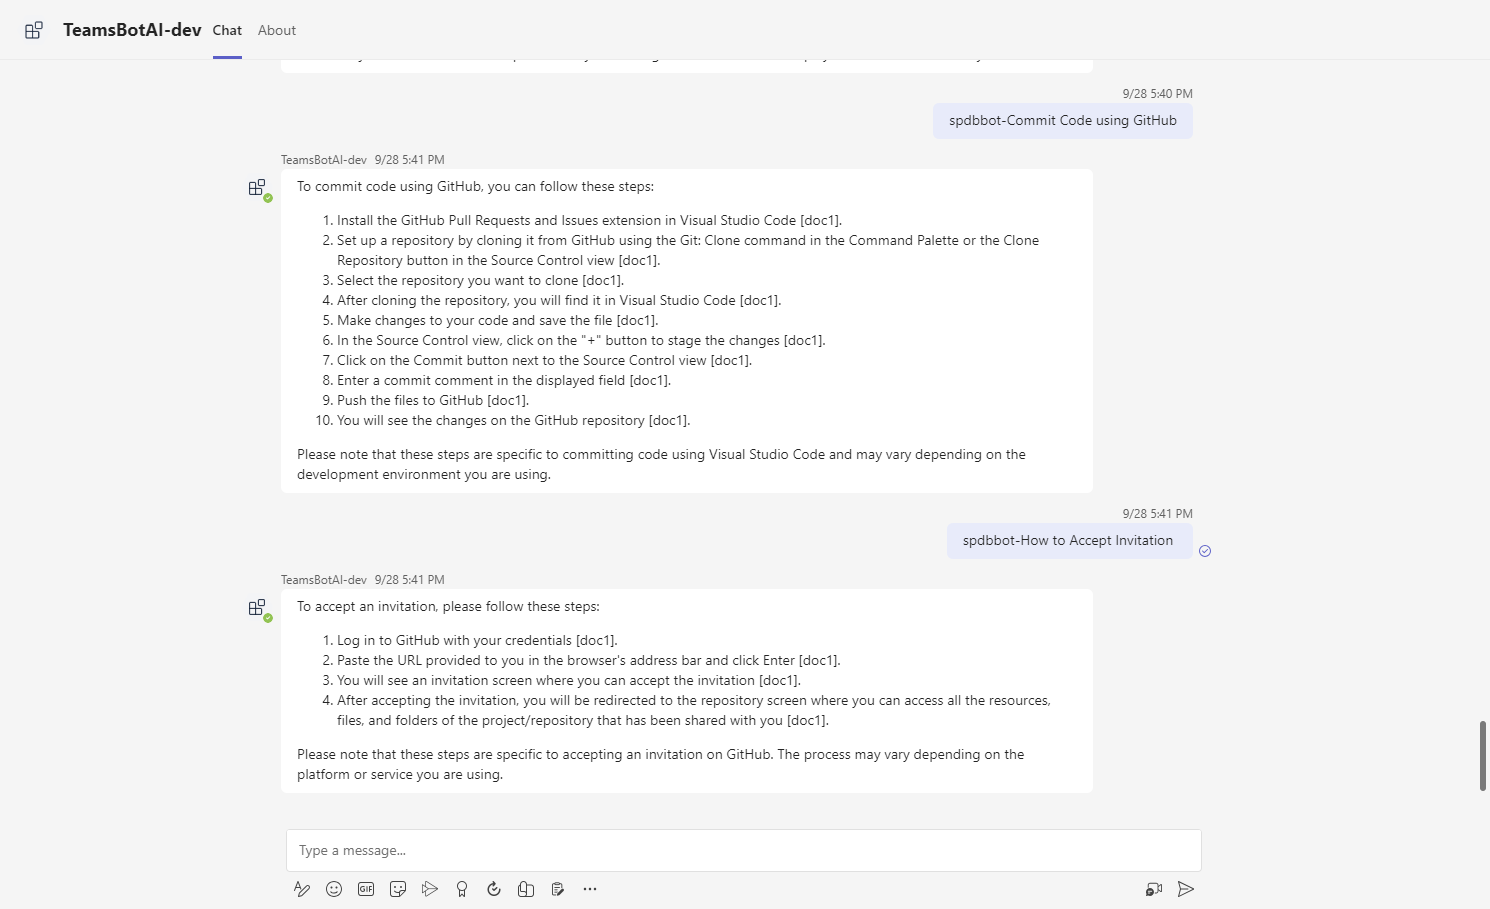
Task: Click the sent status checkmark icon
Action: pos(1205,551)
